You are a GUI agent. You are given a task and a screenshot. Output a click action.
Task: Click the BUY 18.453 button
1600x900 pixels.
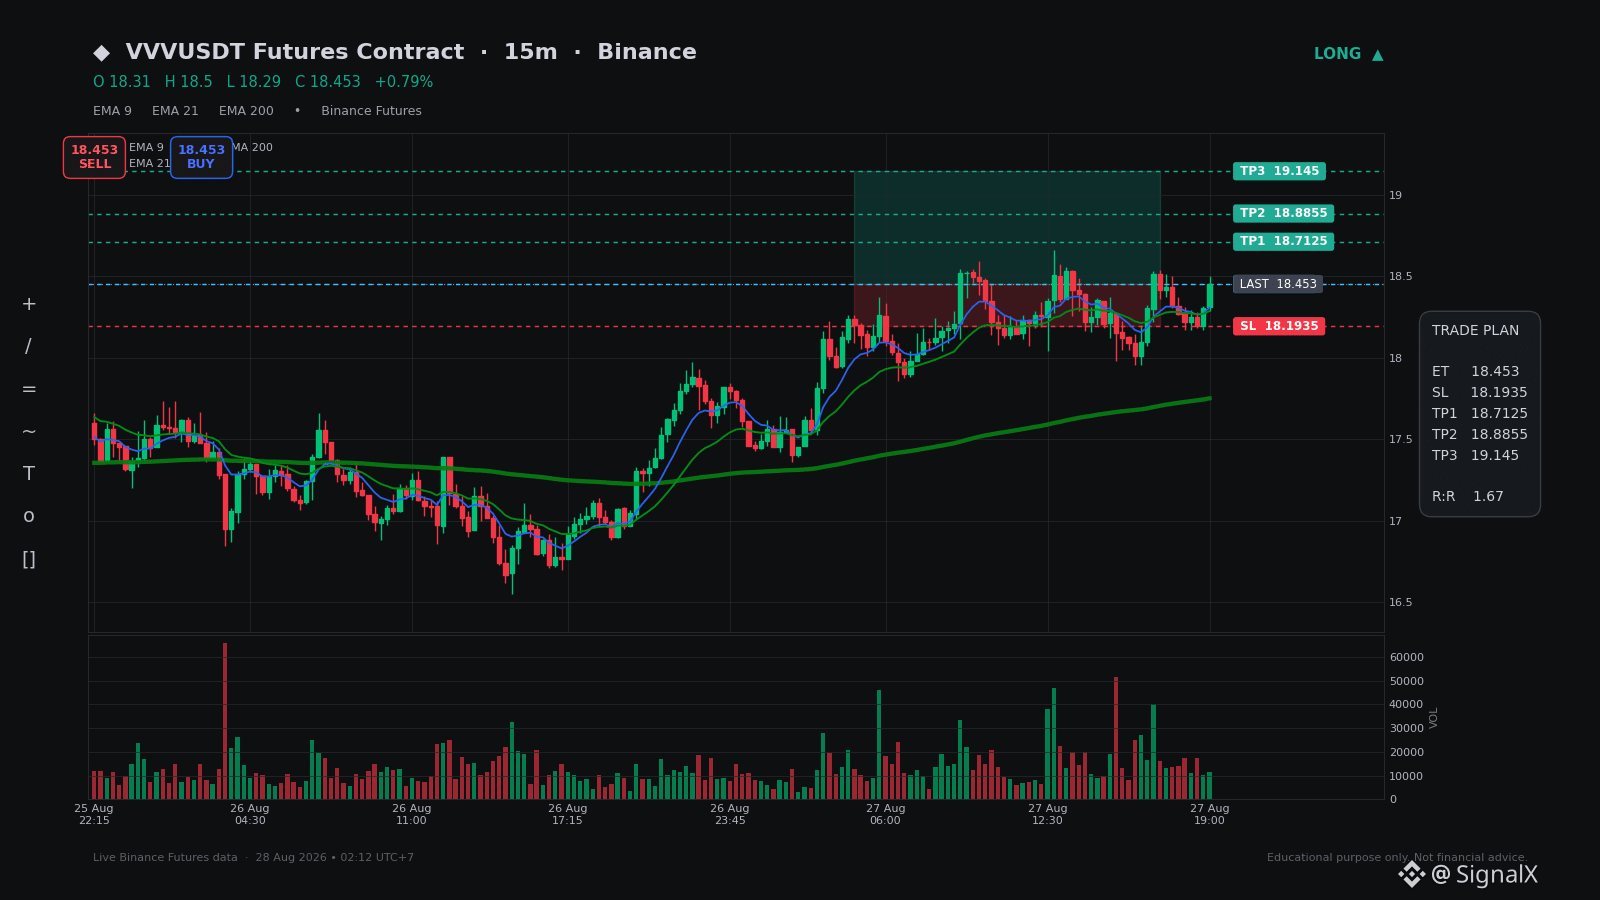click(201, 157)
